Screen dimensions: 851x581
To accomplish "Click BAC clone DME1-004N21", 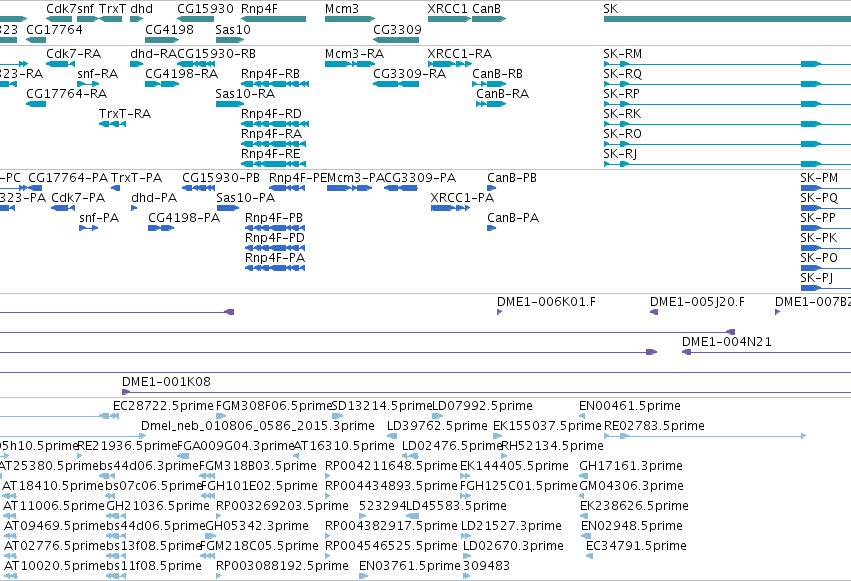I will (727, 342).
